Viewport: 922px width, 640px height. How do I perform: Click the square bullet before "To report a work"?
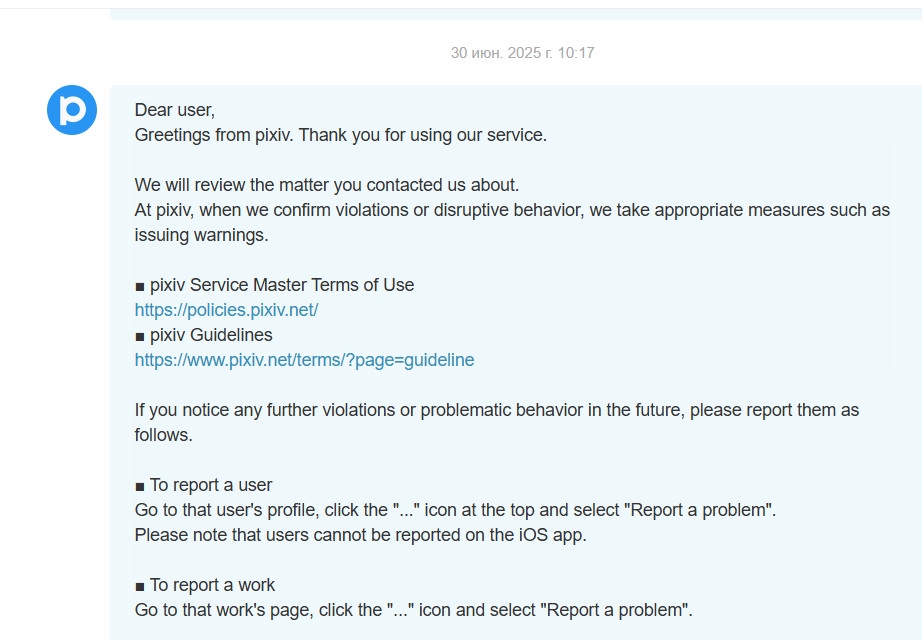[x=140, y=586]
